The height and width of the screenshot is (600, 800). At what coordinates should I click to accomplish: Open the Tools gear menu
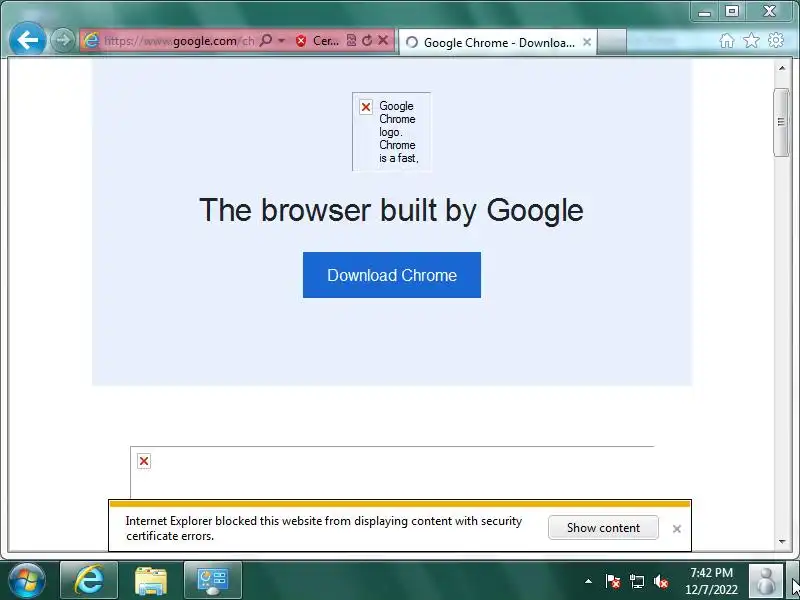click(x=776, y=40)
